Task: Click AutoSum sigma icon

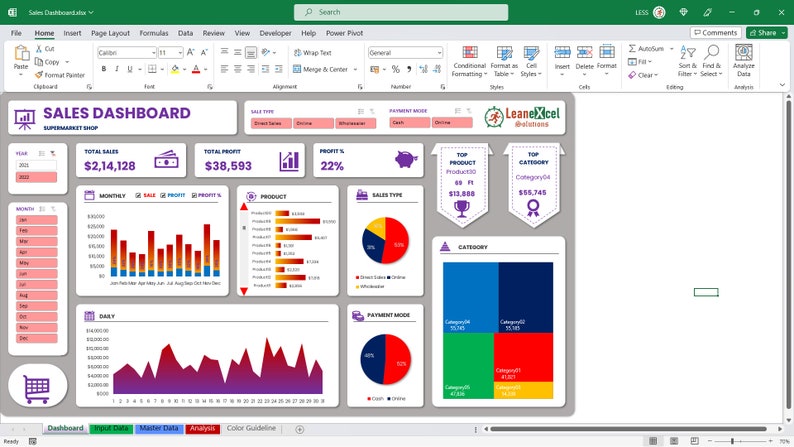Action: tap(632, 49)
